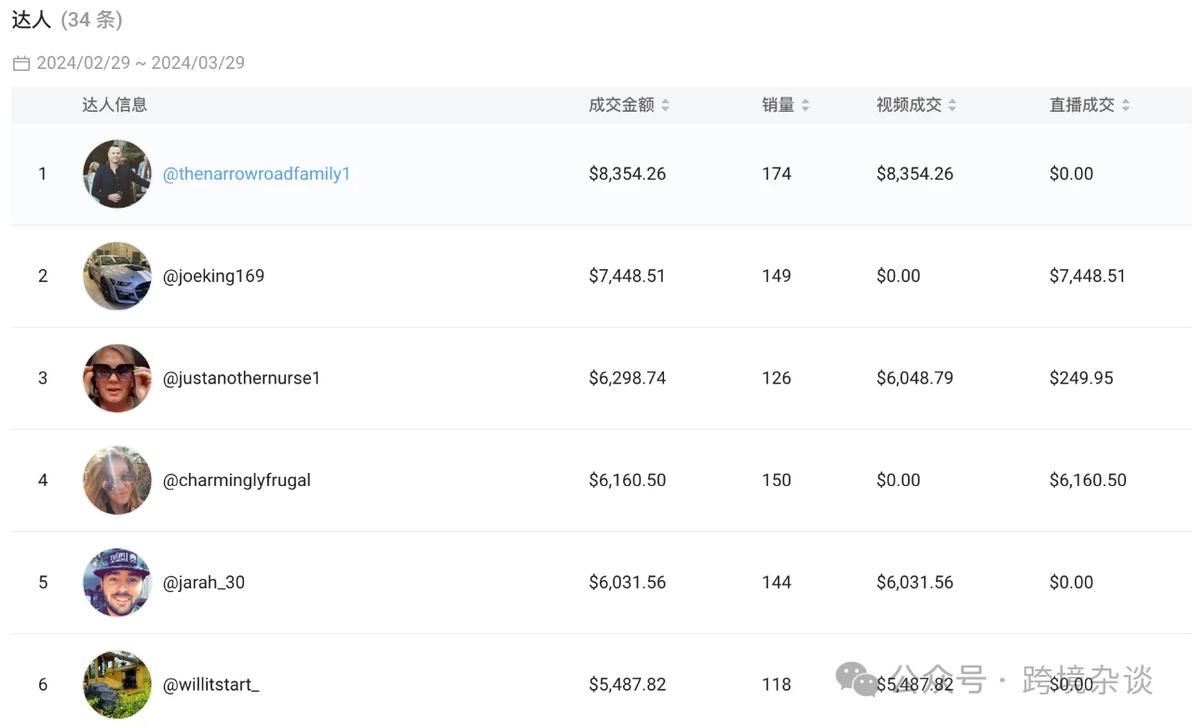This screenshot has height=728, width=1192.
Task: Click the @joeking169 creator name
Action: pos(213,276)
